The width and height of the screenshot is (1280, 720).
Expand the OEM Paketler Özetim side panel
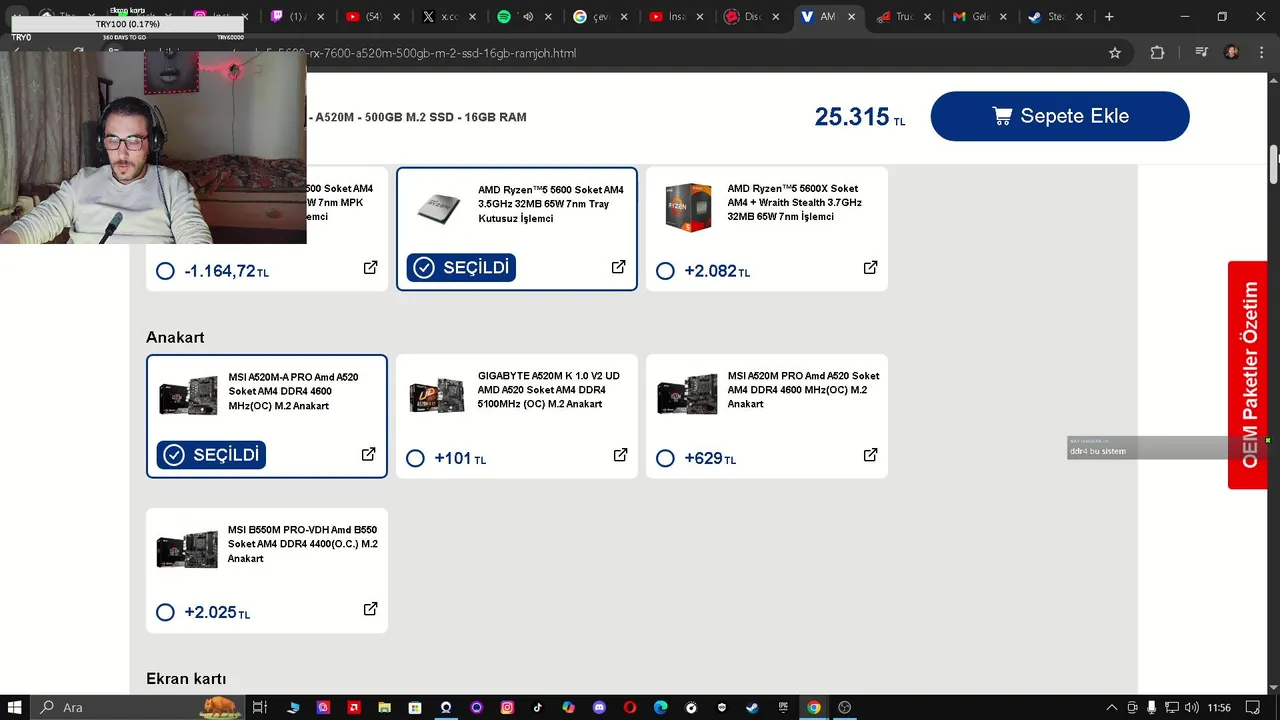pyautogui.click(x=1249, y=375)
